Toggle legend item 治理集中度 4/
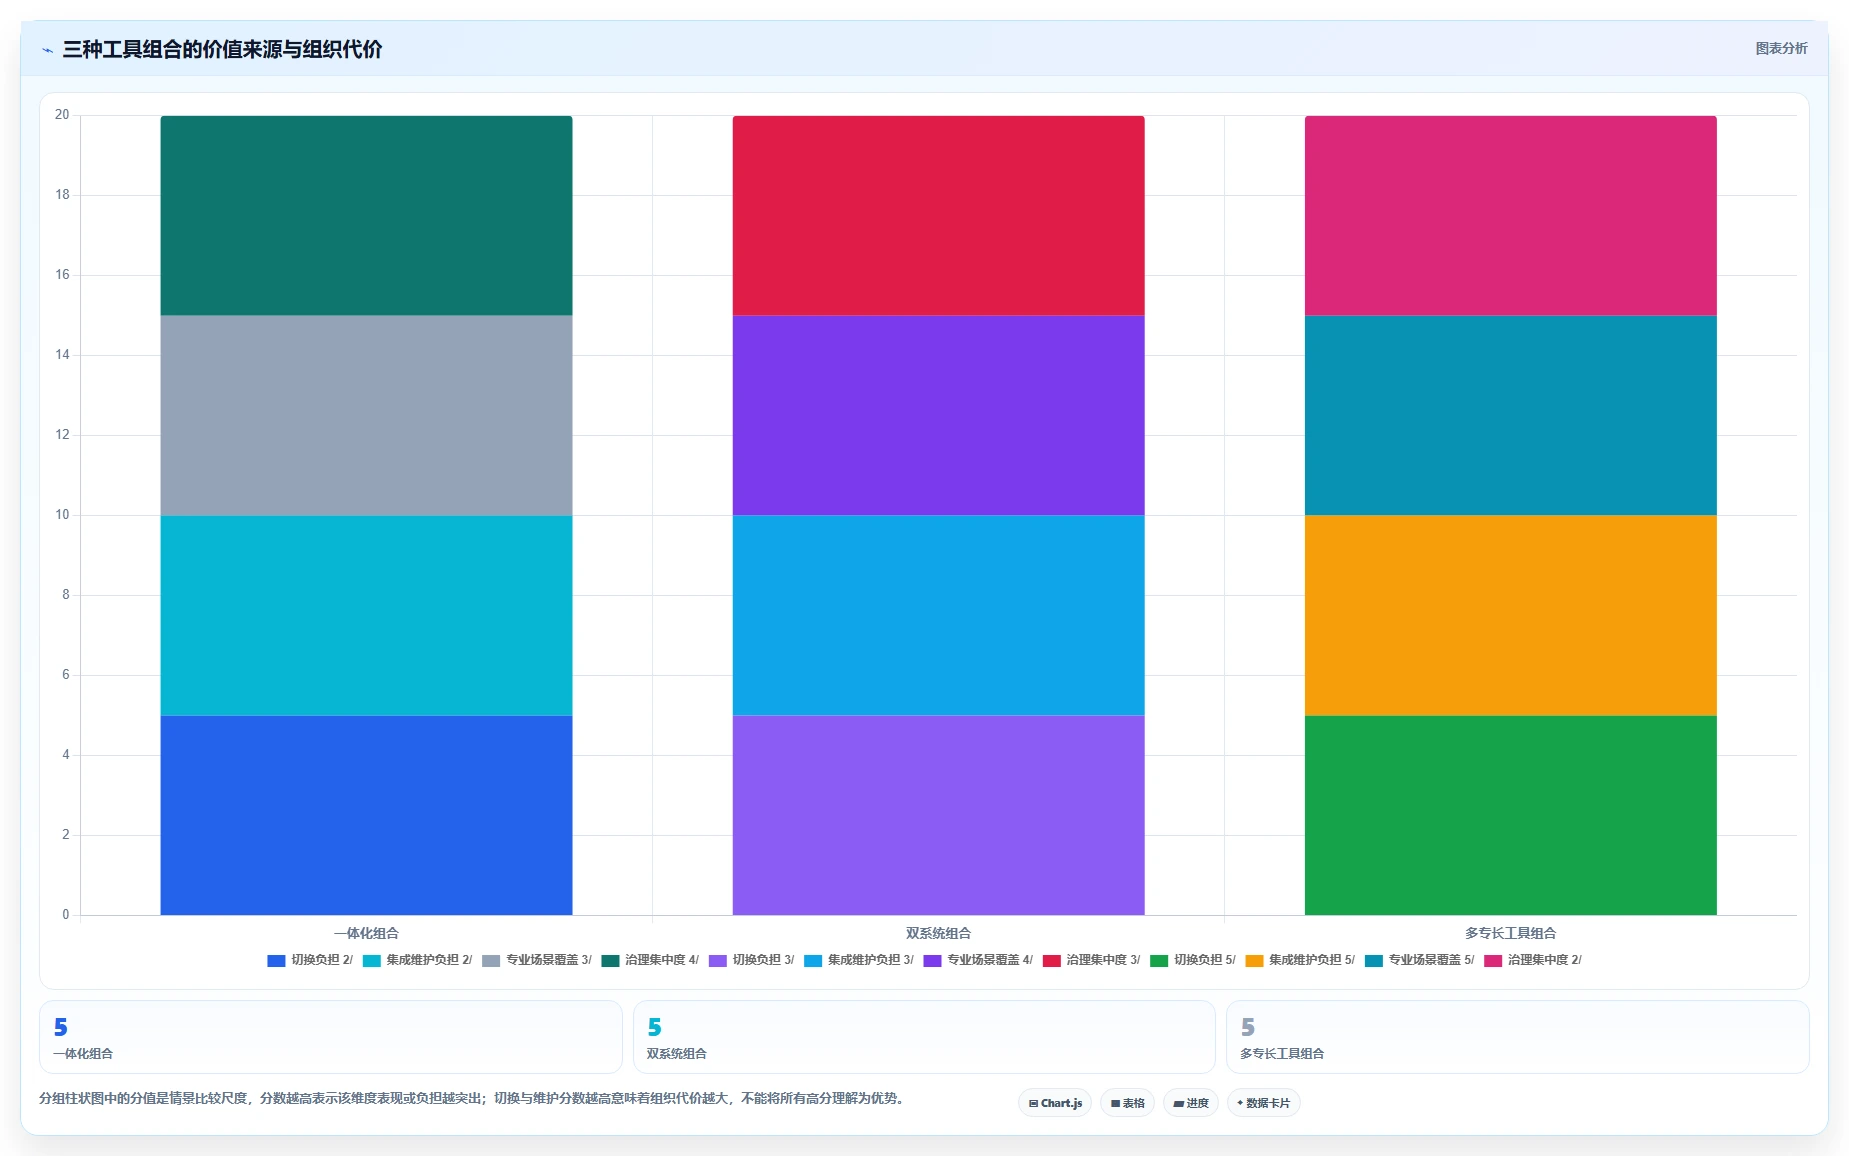 (650, 960)
